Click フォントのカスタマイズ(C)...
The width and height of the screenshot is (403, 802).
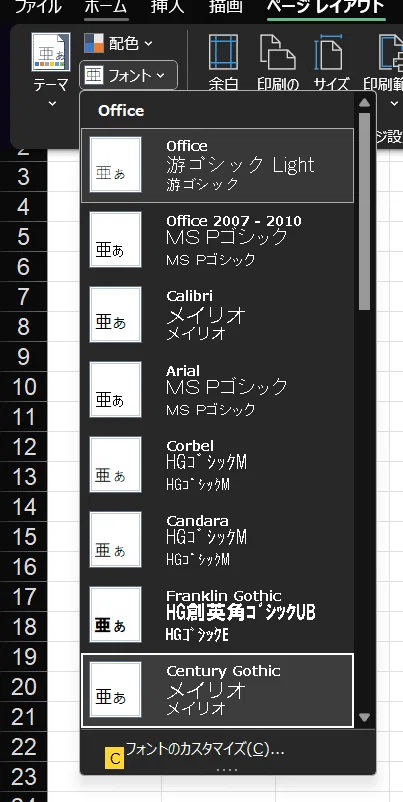click(205, 749)
